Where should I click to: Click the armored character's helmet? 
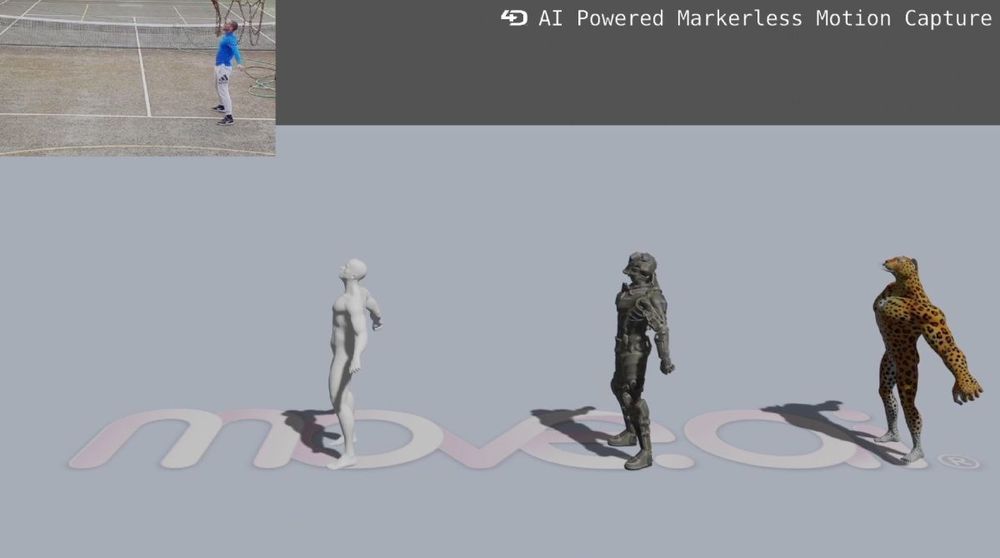tap(639, 265)
